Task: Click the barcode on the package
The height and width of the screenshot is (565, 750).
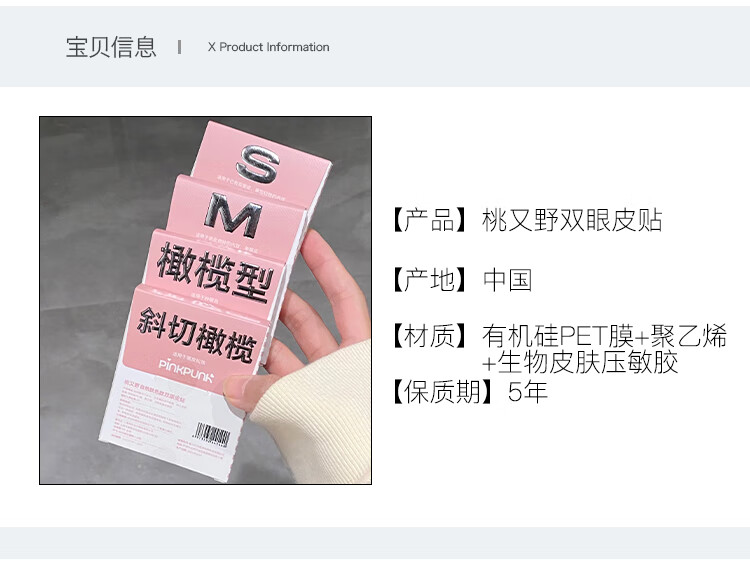Action: pyautogui.click(x=213, y=435)
